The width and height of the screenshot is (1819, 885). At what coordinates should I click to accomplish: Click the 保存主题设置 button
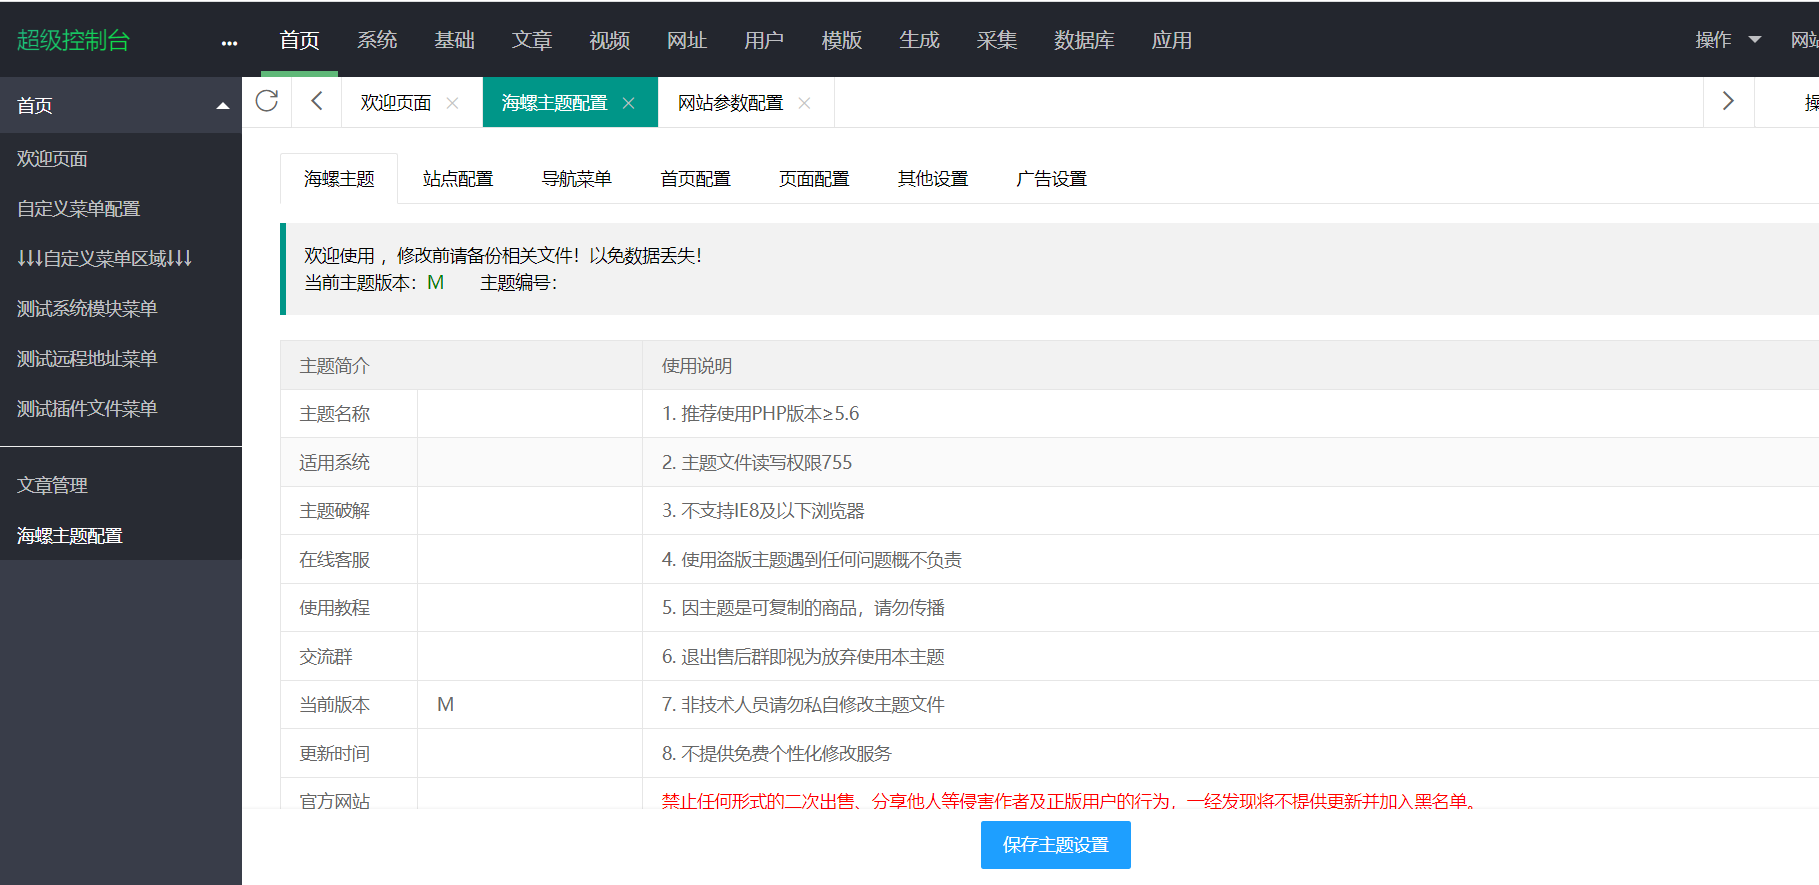click(x=1056, y=845)
